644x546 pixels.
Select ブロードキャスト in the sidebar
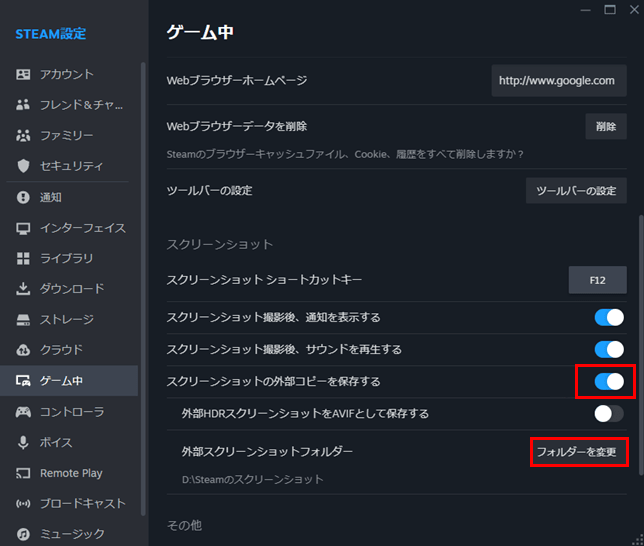click(x=69, y=504)
